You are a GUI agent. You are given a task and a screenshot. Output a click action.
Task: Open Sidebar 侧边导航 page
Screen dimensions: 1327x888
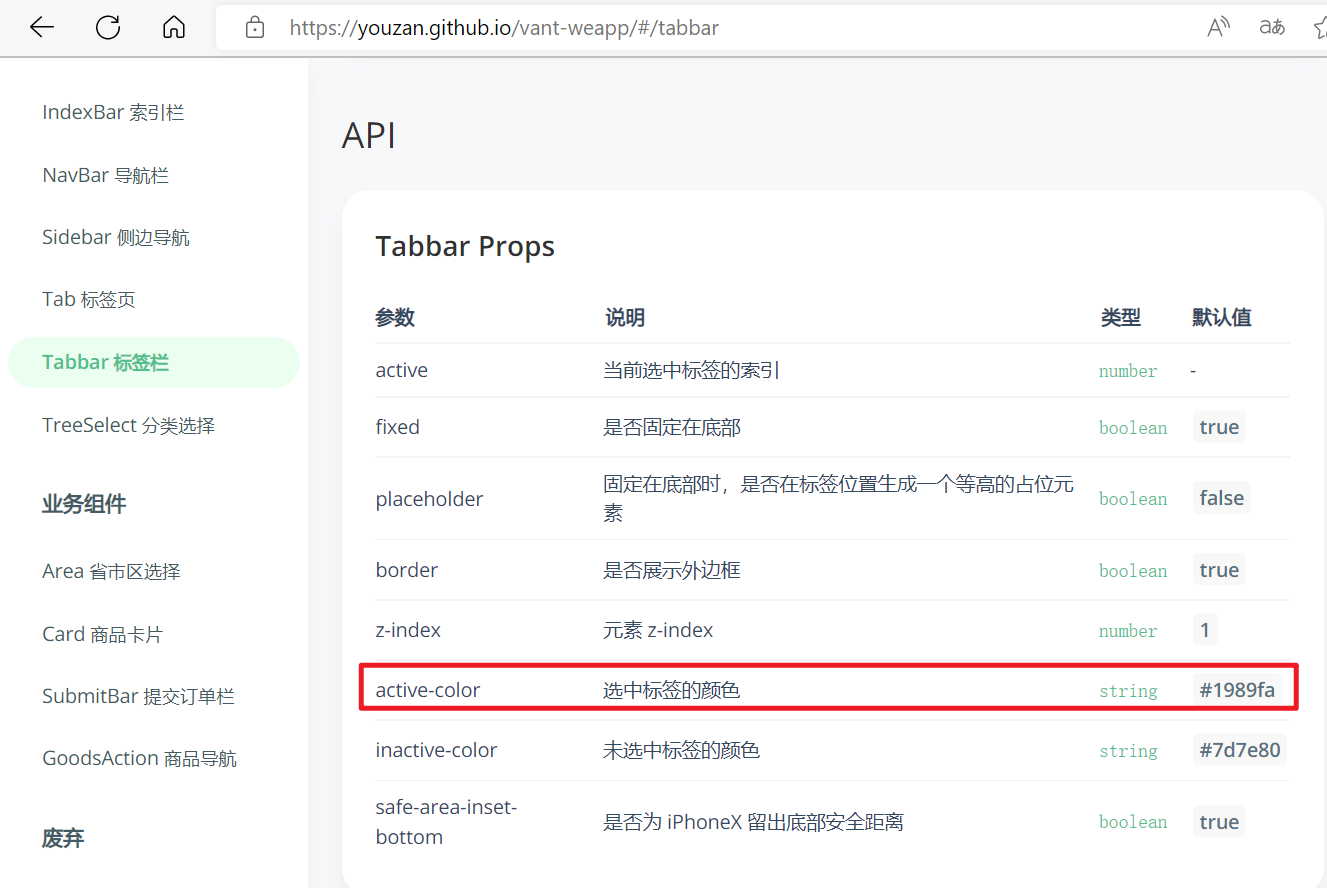click(x=116, y=237)
